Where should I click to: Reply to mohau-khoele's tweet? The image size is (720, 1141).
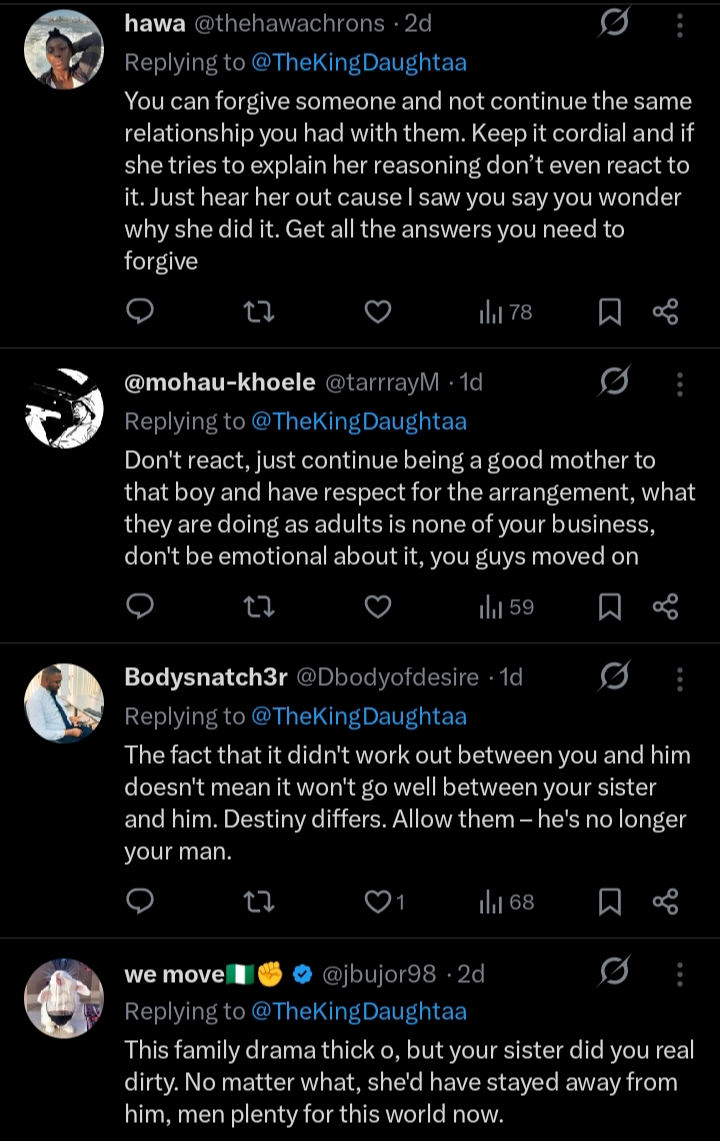pos(141,606)
